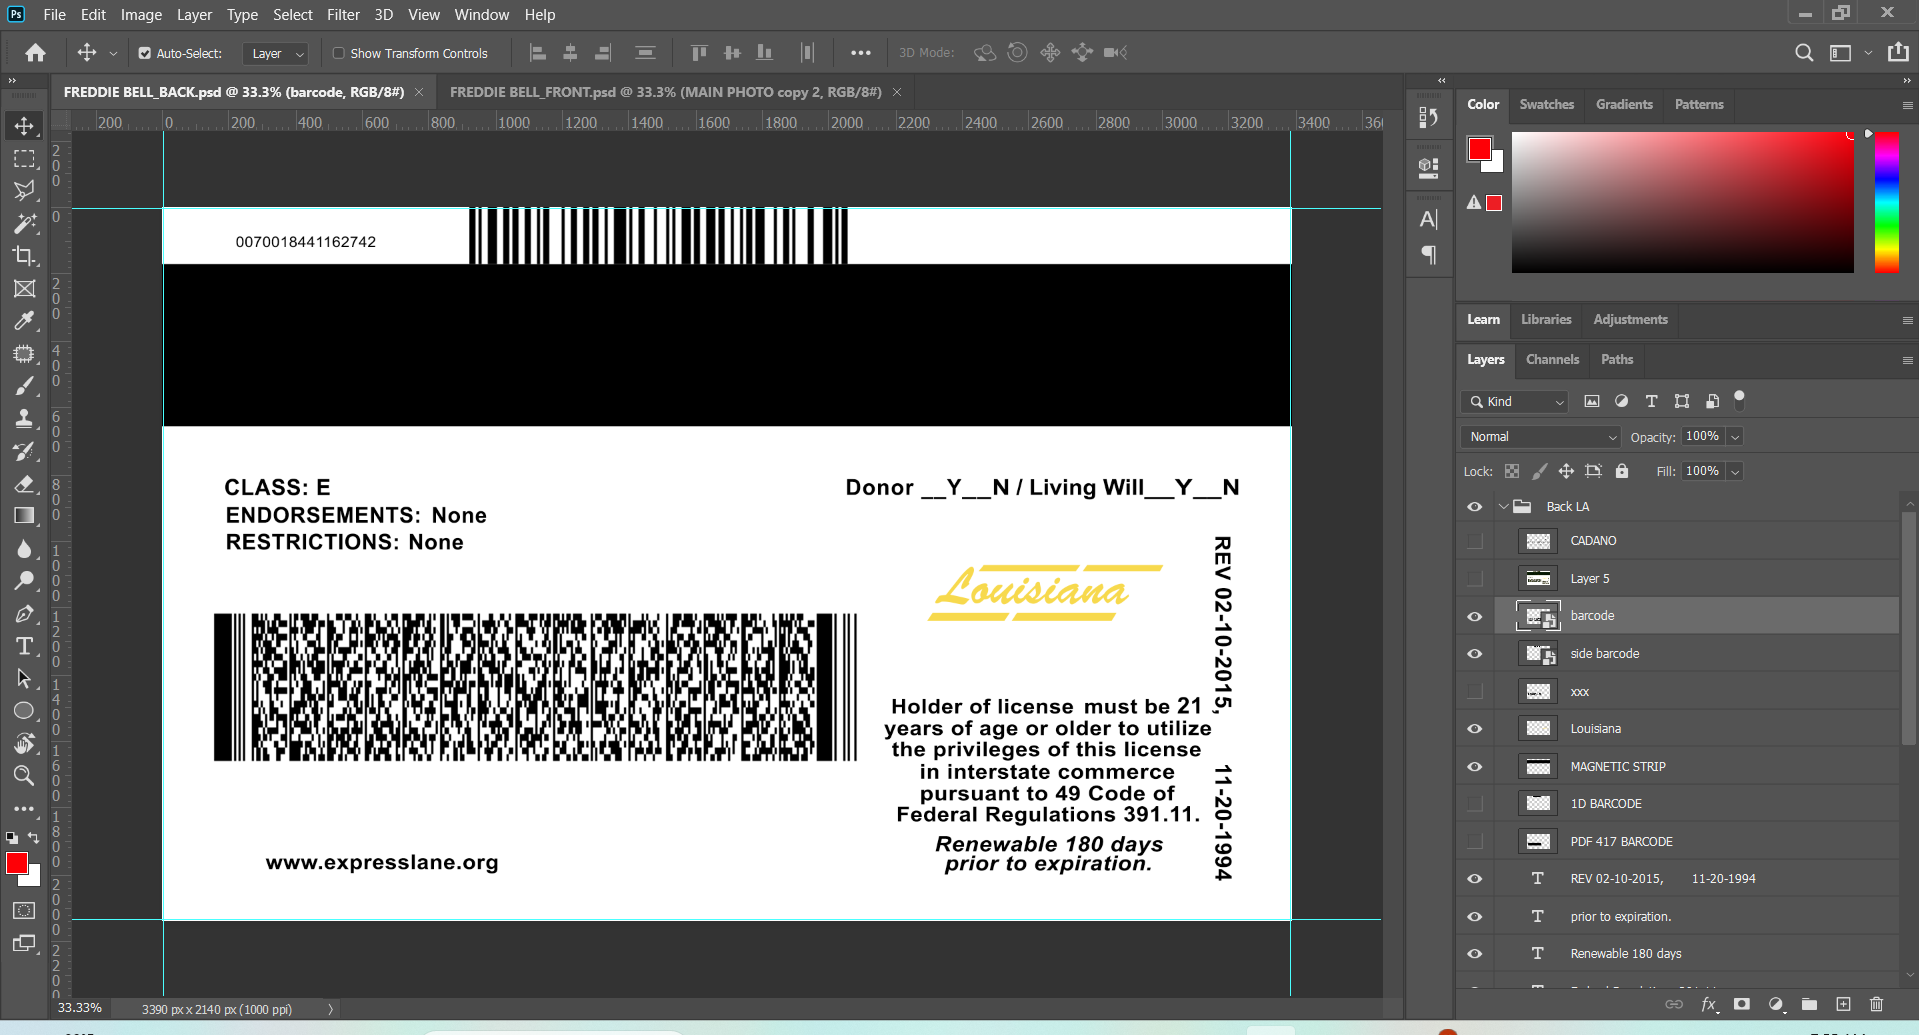This screenshot has height=1035, width=1919.
Task: Select the side barcode layer thumbnail
Action: pyautogui.click(x=1538, y=654)
